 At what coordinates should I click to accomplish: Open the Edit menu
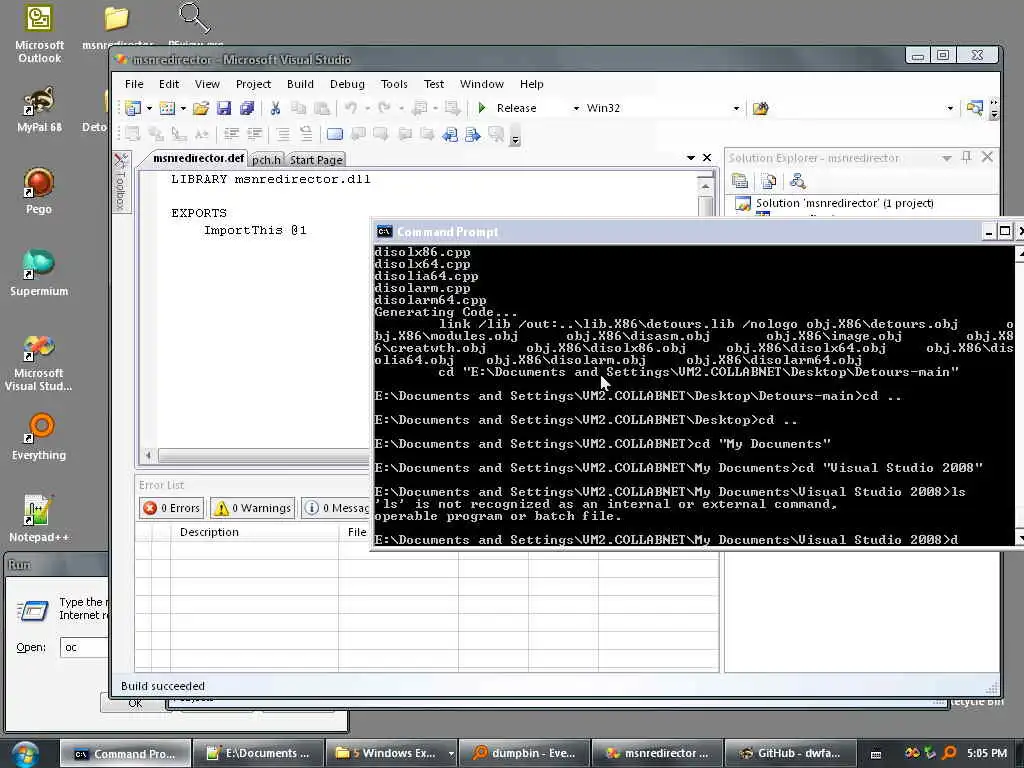(x=168, y=84)
